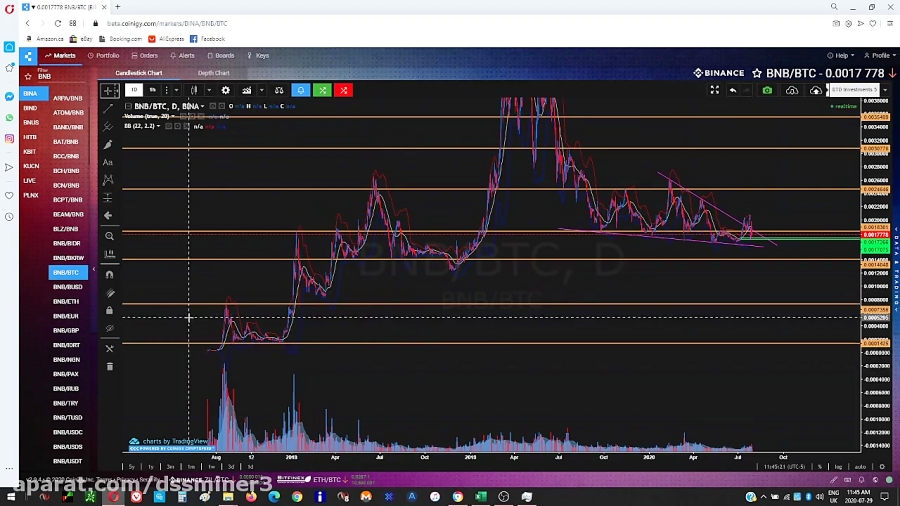Expand the Profile menu dropdown
Screen dimensions: 900x506
[880, 56]
